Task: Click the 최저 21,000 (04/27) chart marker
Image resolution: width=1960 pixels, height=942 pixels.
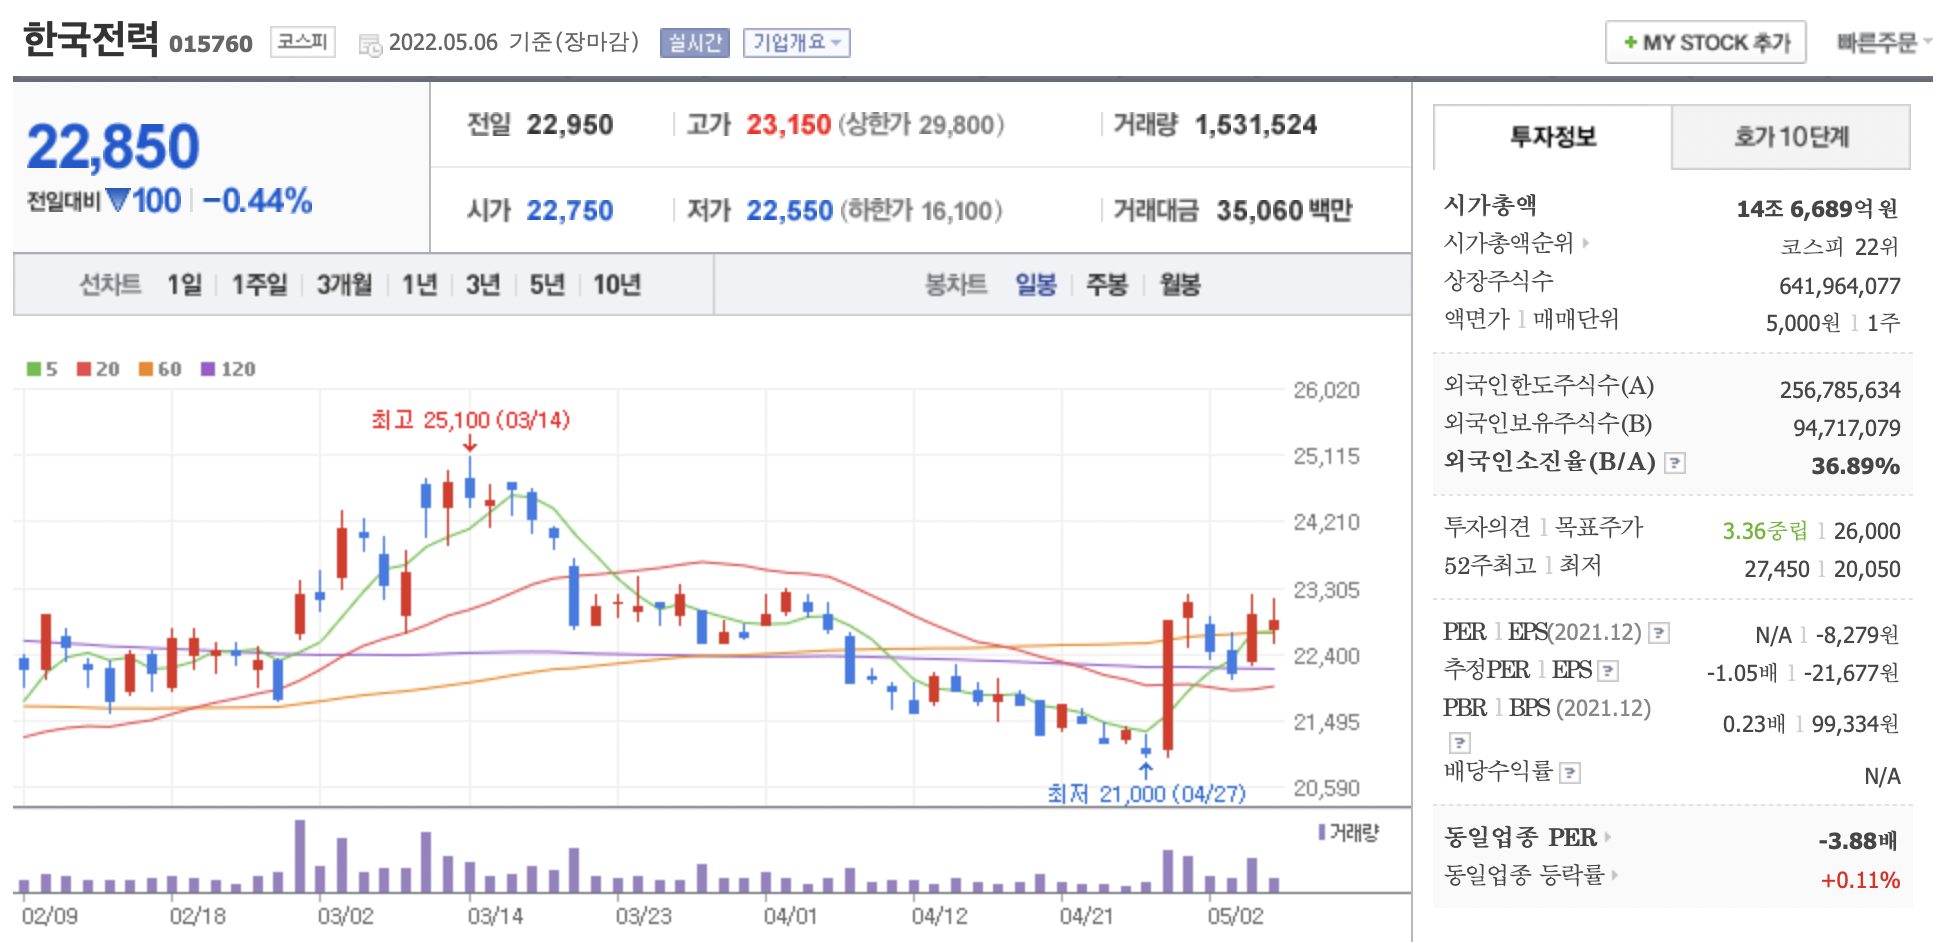Action: click(x=1146, y=793)
